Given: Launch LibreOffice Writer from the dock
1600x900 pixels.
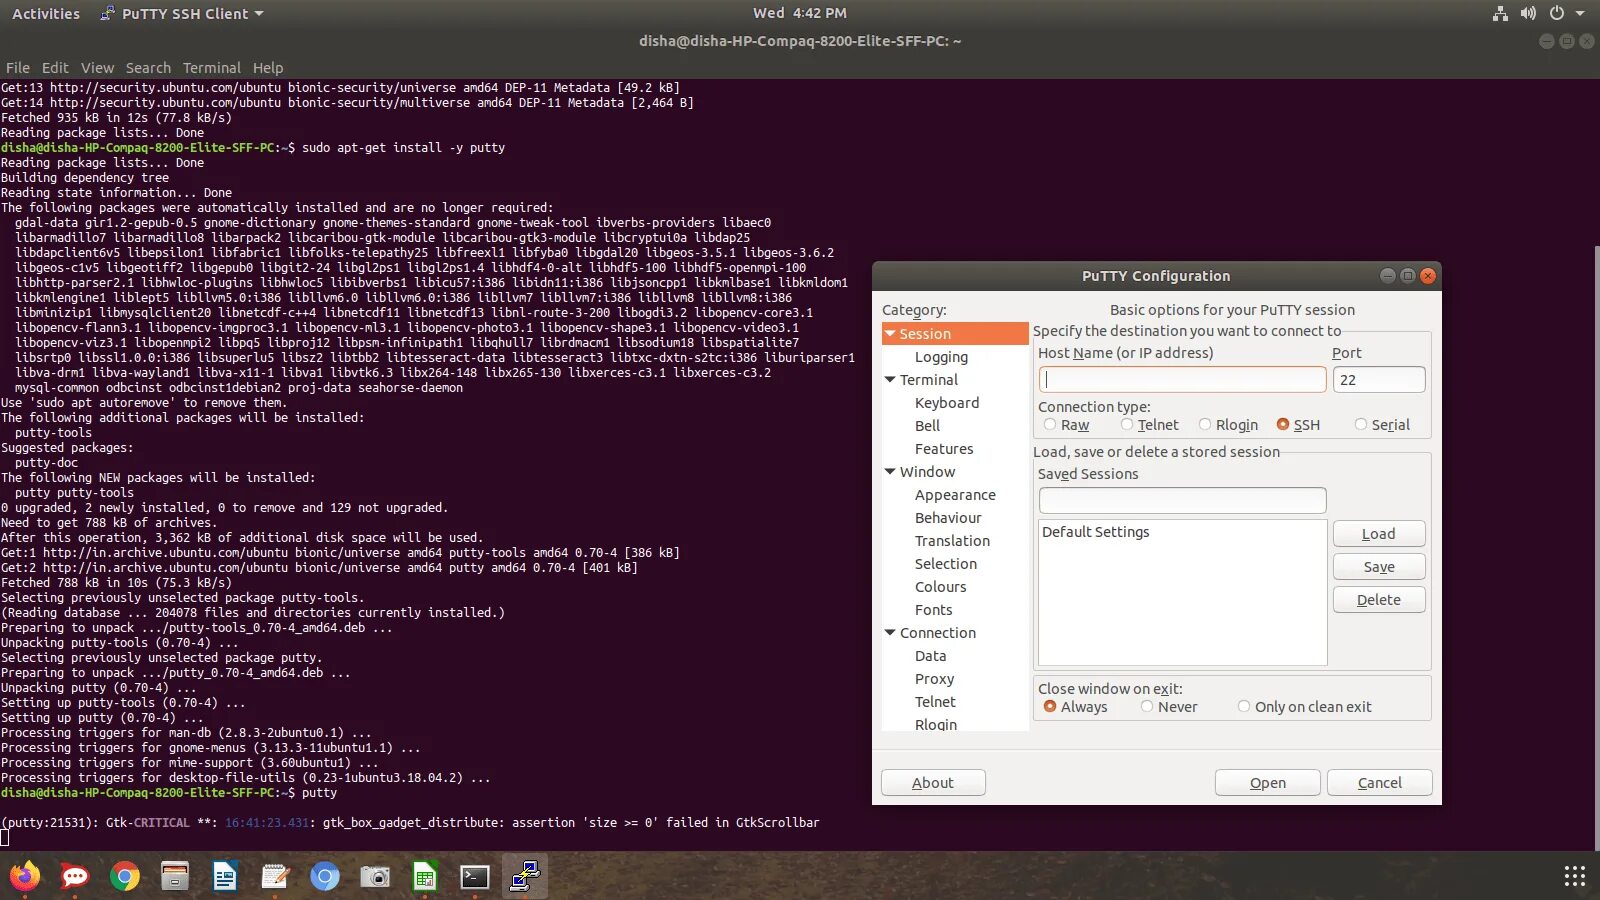Looking at the screenshot, I should click(x=225, y=877).
